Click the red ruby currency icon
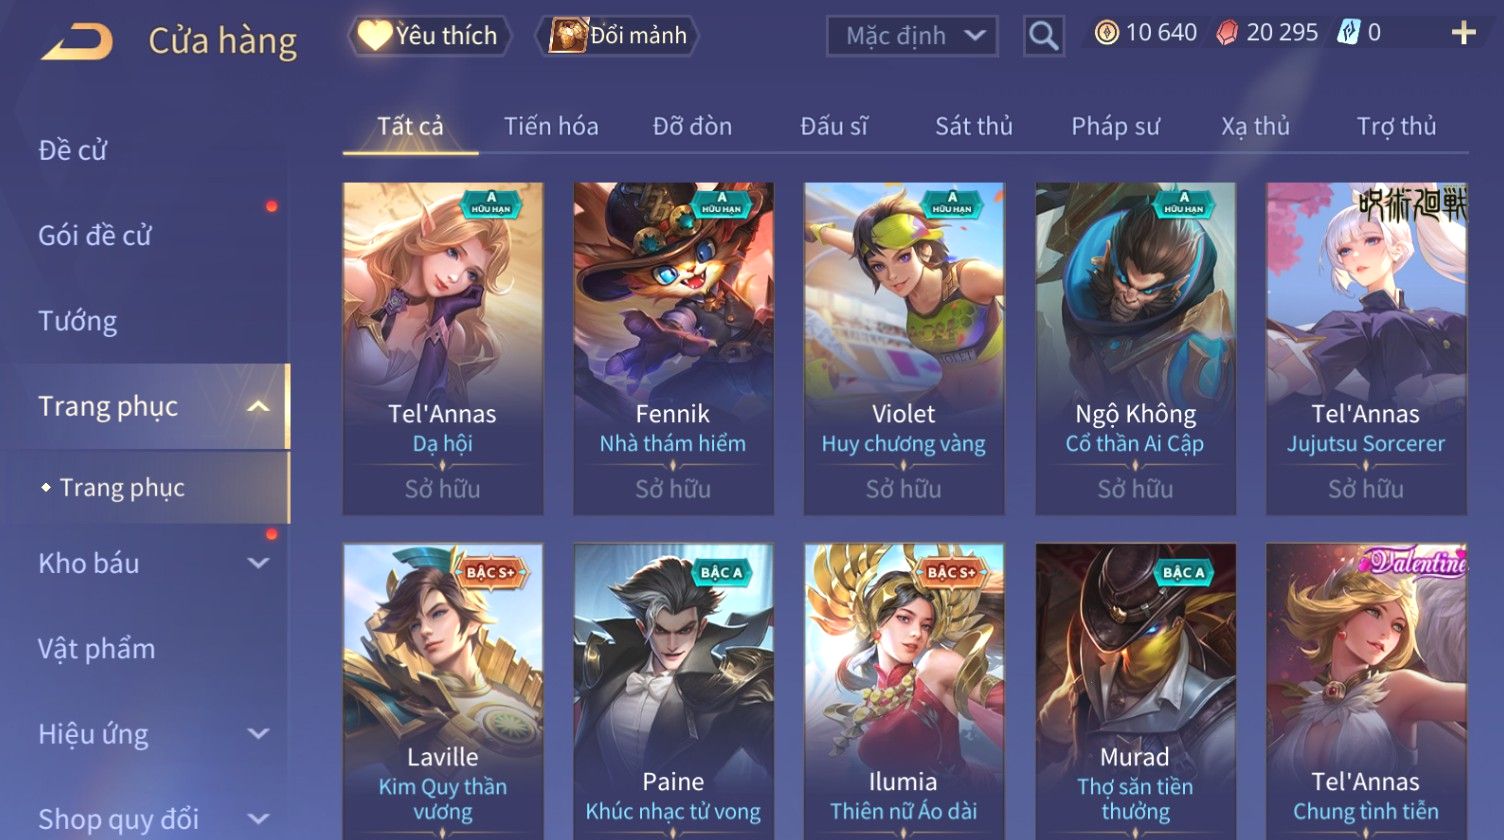 point(1226,33)
